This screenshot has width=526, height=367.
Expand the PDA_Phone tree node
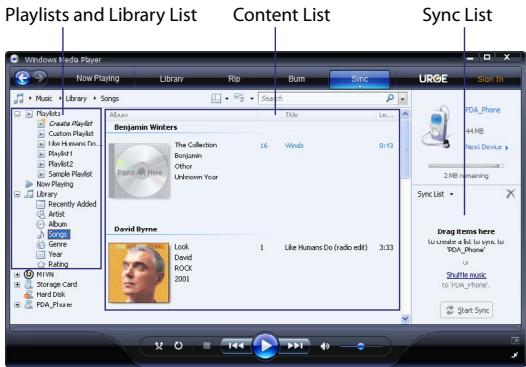point(17,305)
